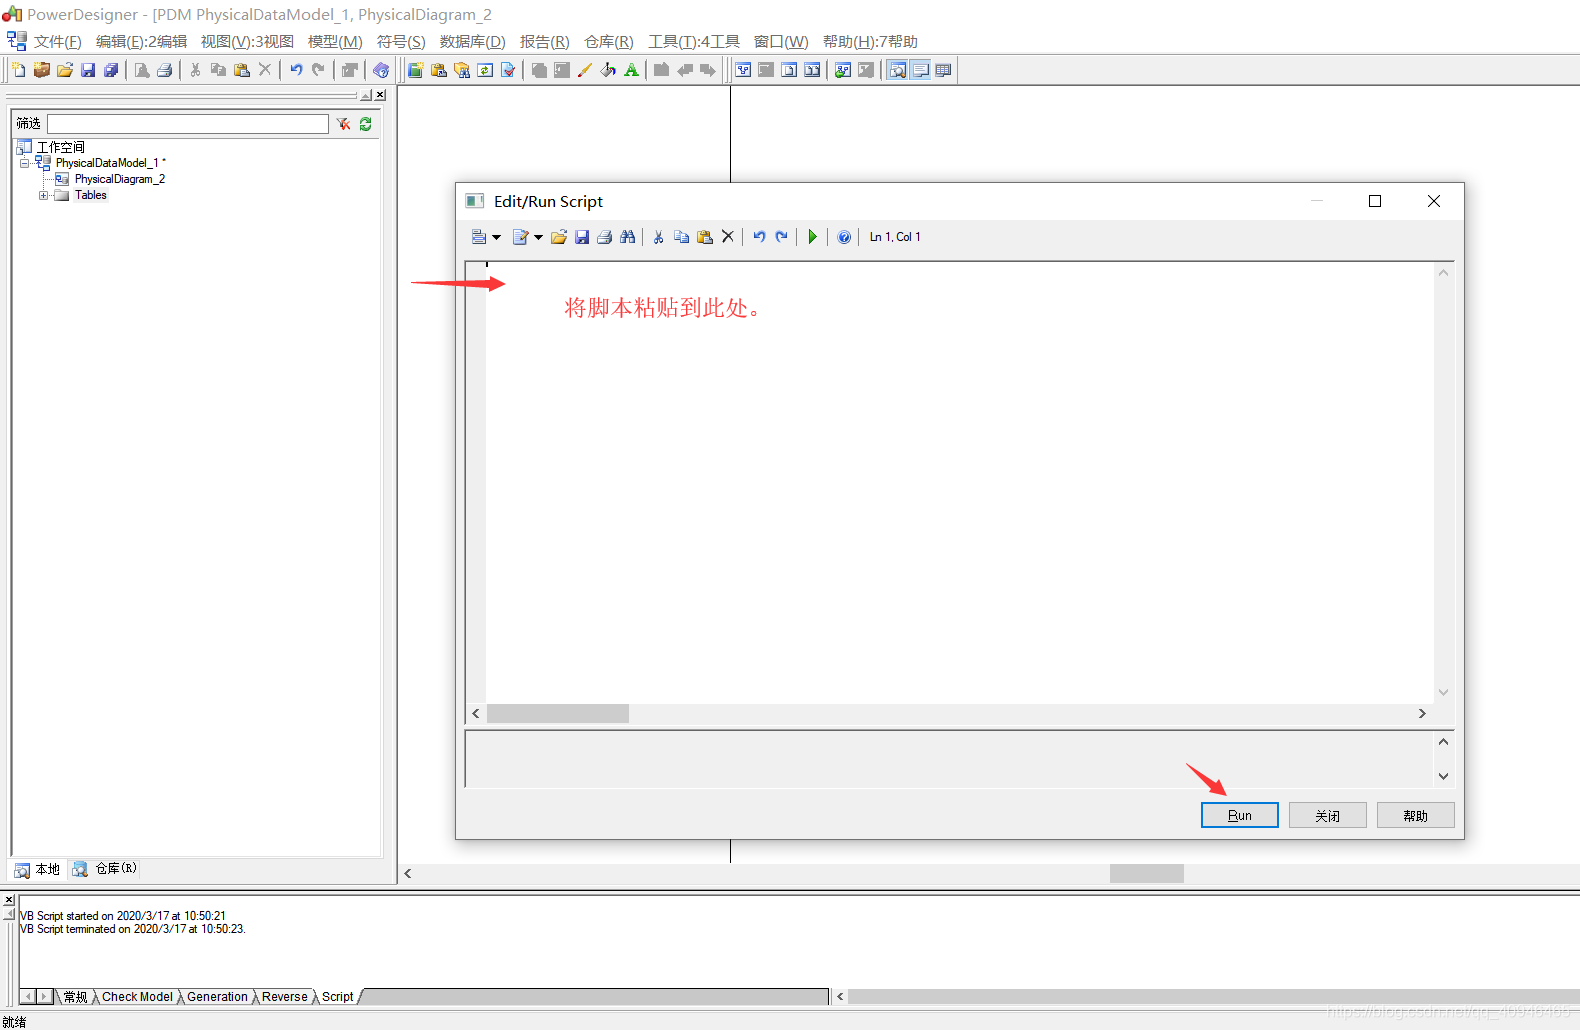Click diagram horizontal scrollbar thumb
This screenshot has height=1030, width=1580.
[x=1146, y=873]
